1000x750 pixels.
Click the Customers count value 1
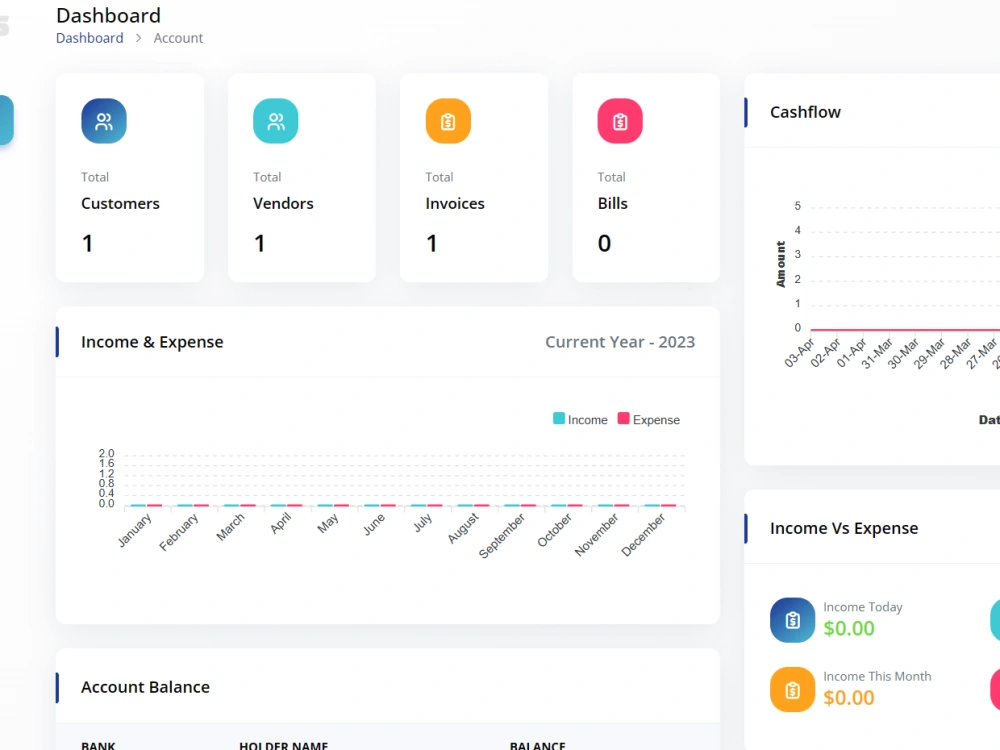coord(87,244)
